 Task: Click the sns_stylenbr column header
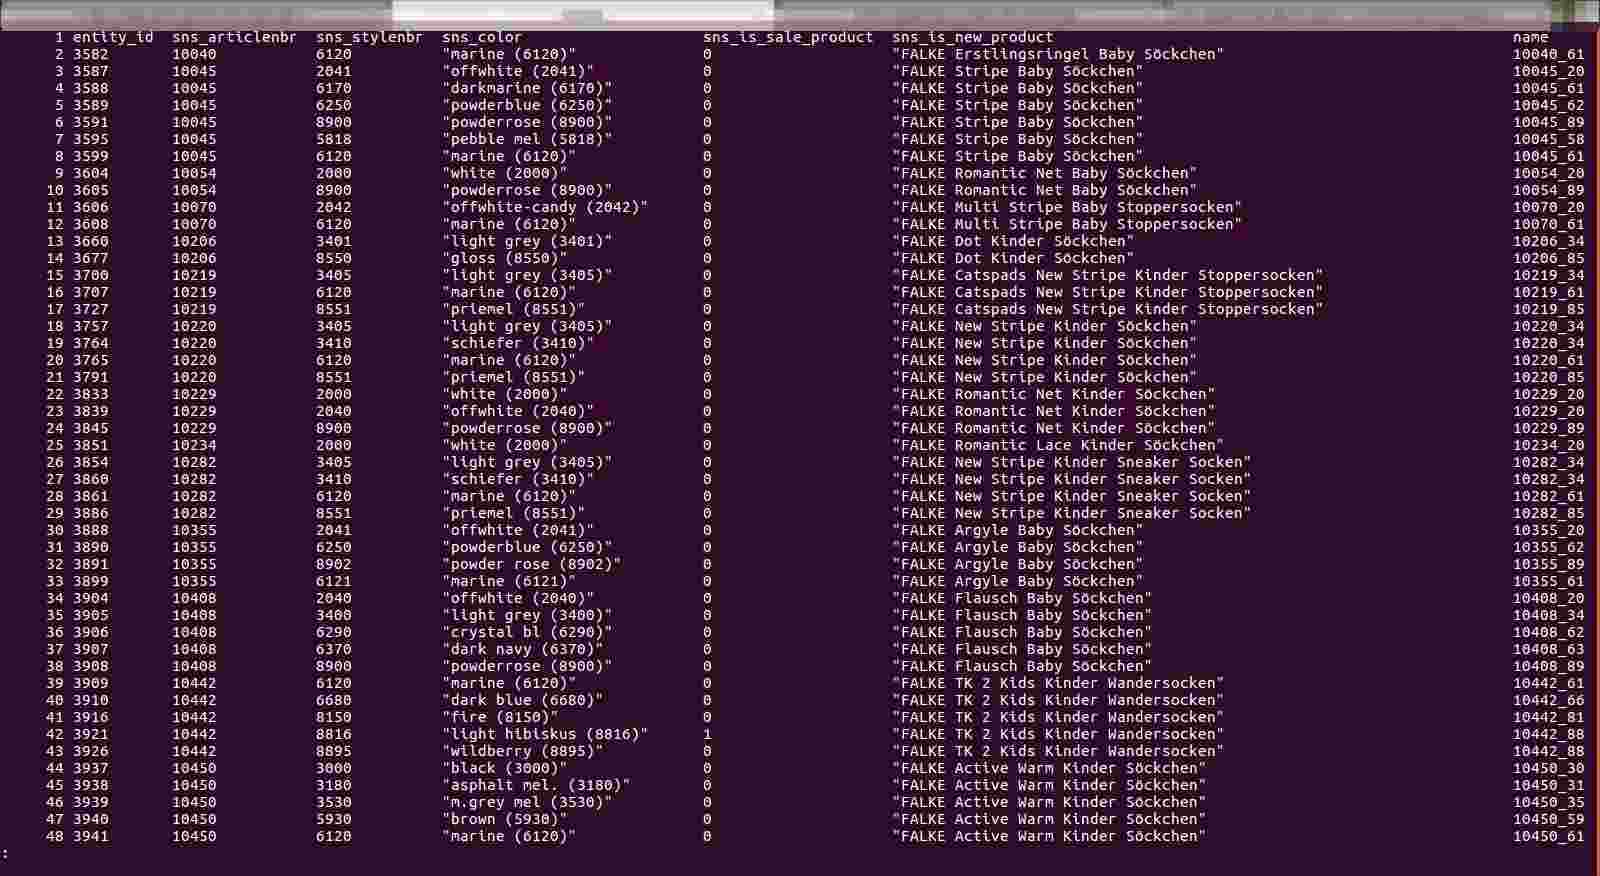369,37
